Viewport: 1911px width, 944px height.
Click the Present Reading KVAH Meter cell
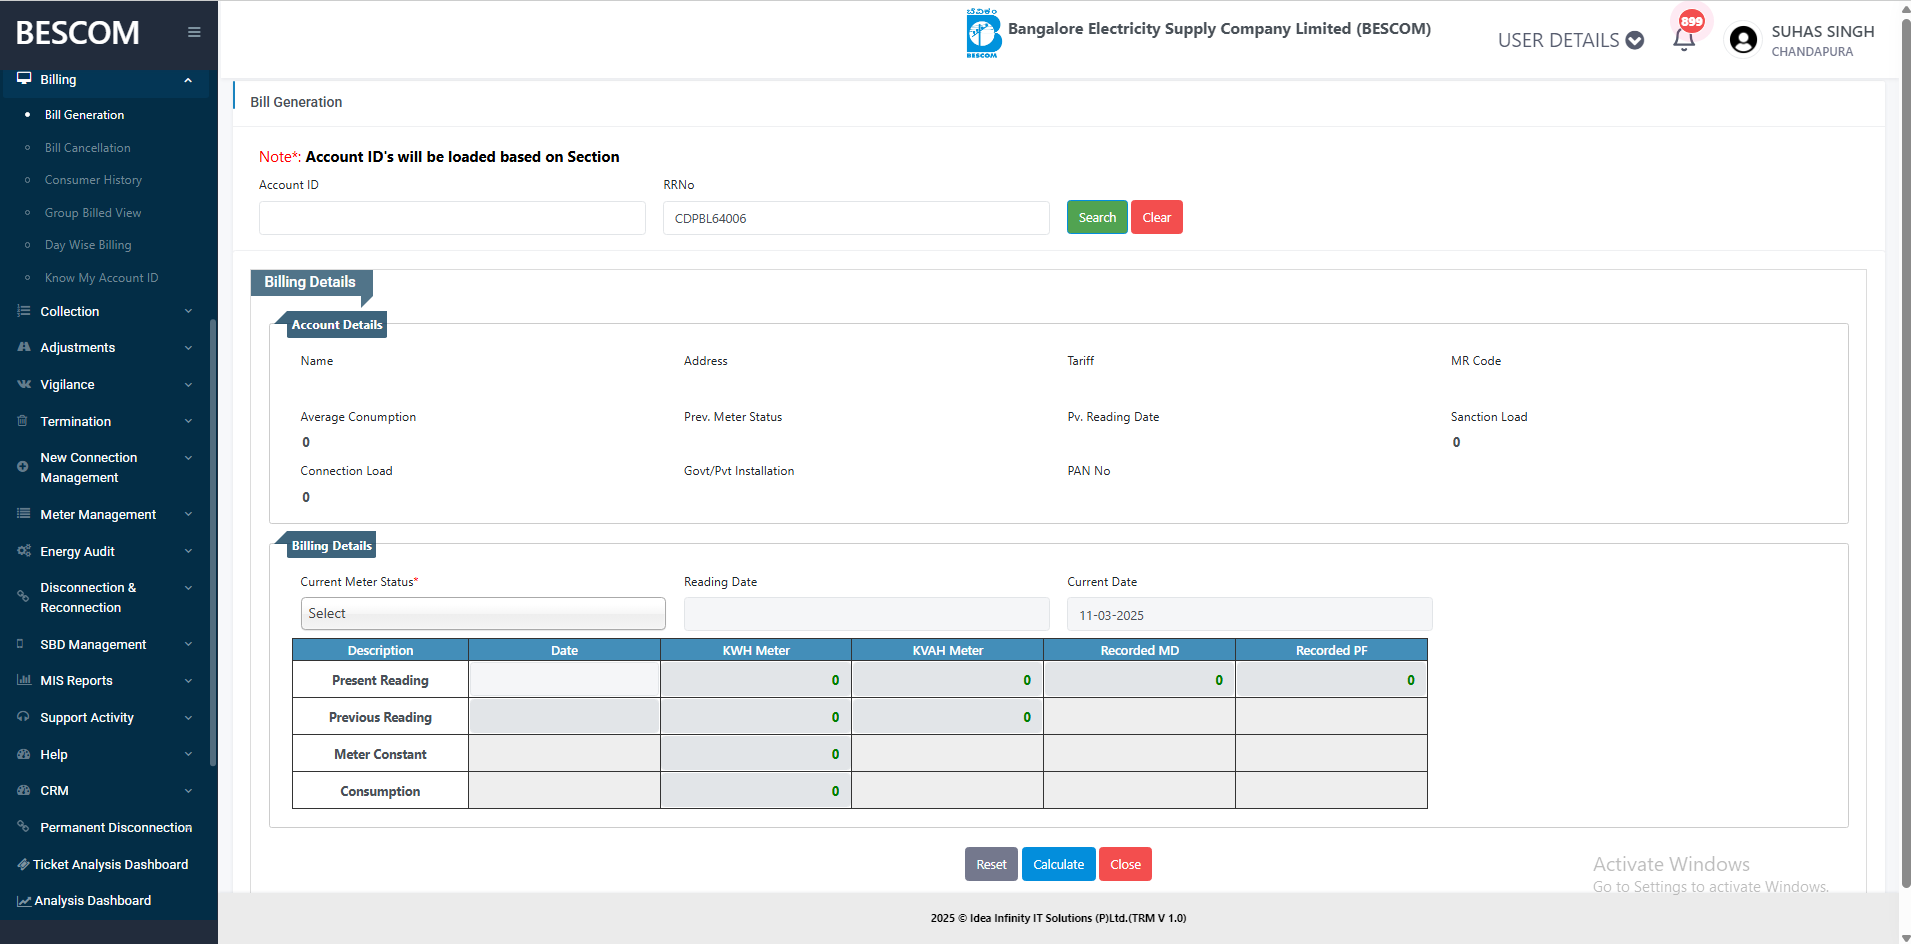947,680
